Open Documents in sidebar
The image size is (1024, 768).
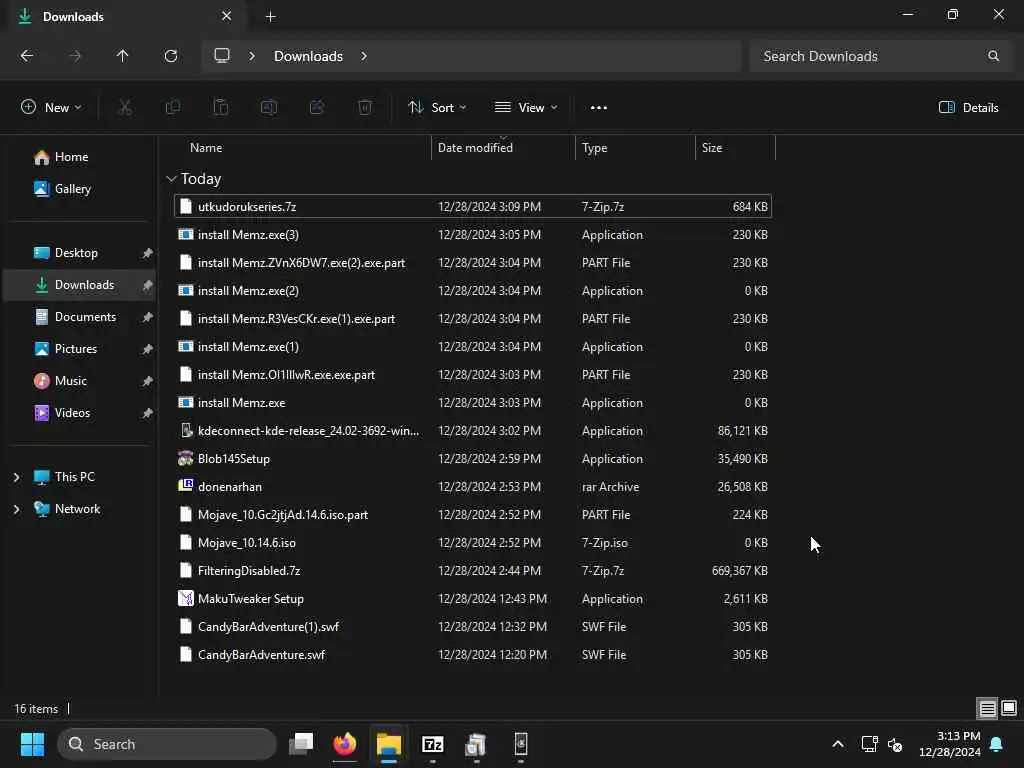point(85,317)
